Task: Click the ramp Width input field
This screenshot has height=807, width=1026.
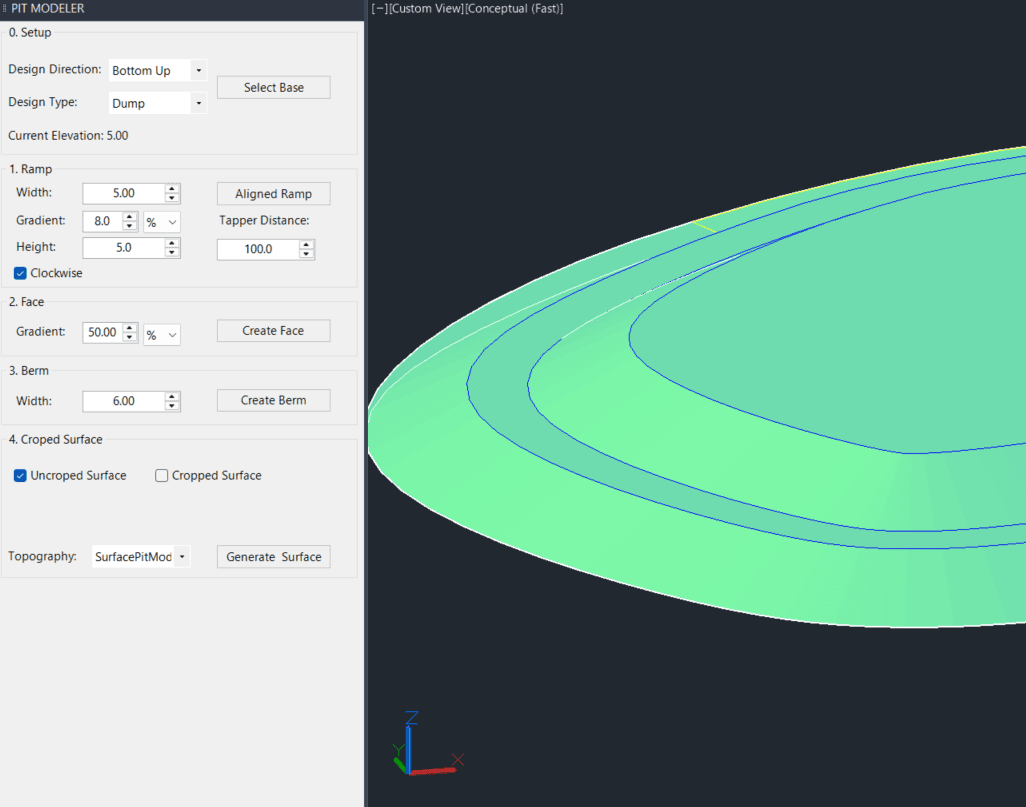Action: 123,193
